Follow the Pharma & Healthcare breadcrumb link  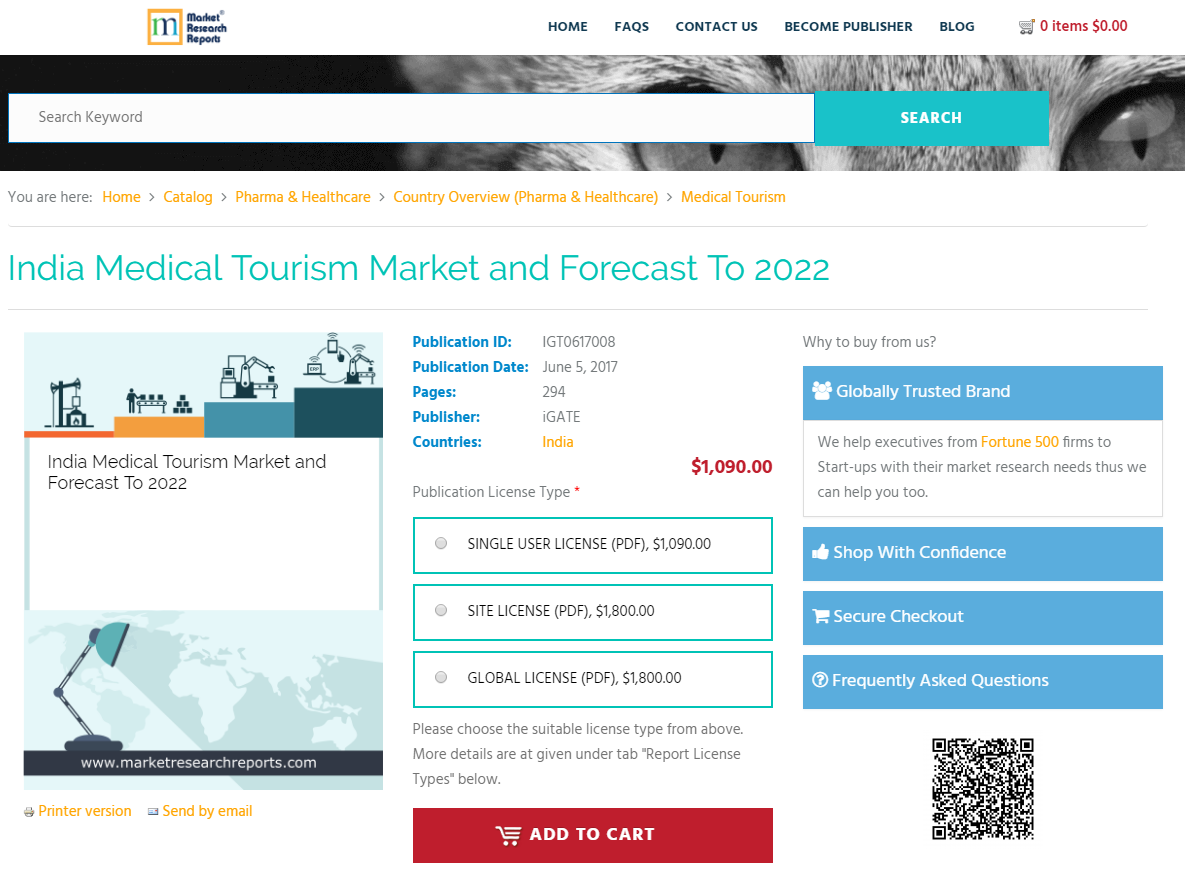pyautogui.click(x=302, y=197)
